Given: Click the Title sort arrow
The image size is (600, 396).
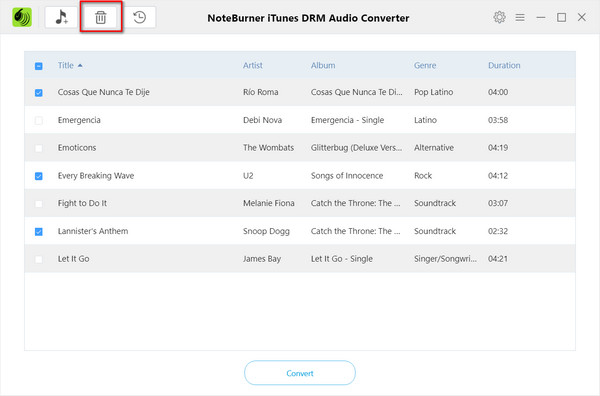Looking at the screenshot, I should tap(80, 65).
